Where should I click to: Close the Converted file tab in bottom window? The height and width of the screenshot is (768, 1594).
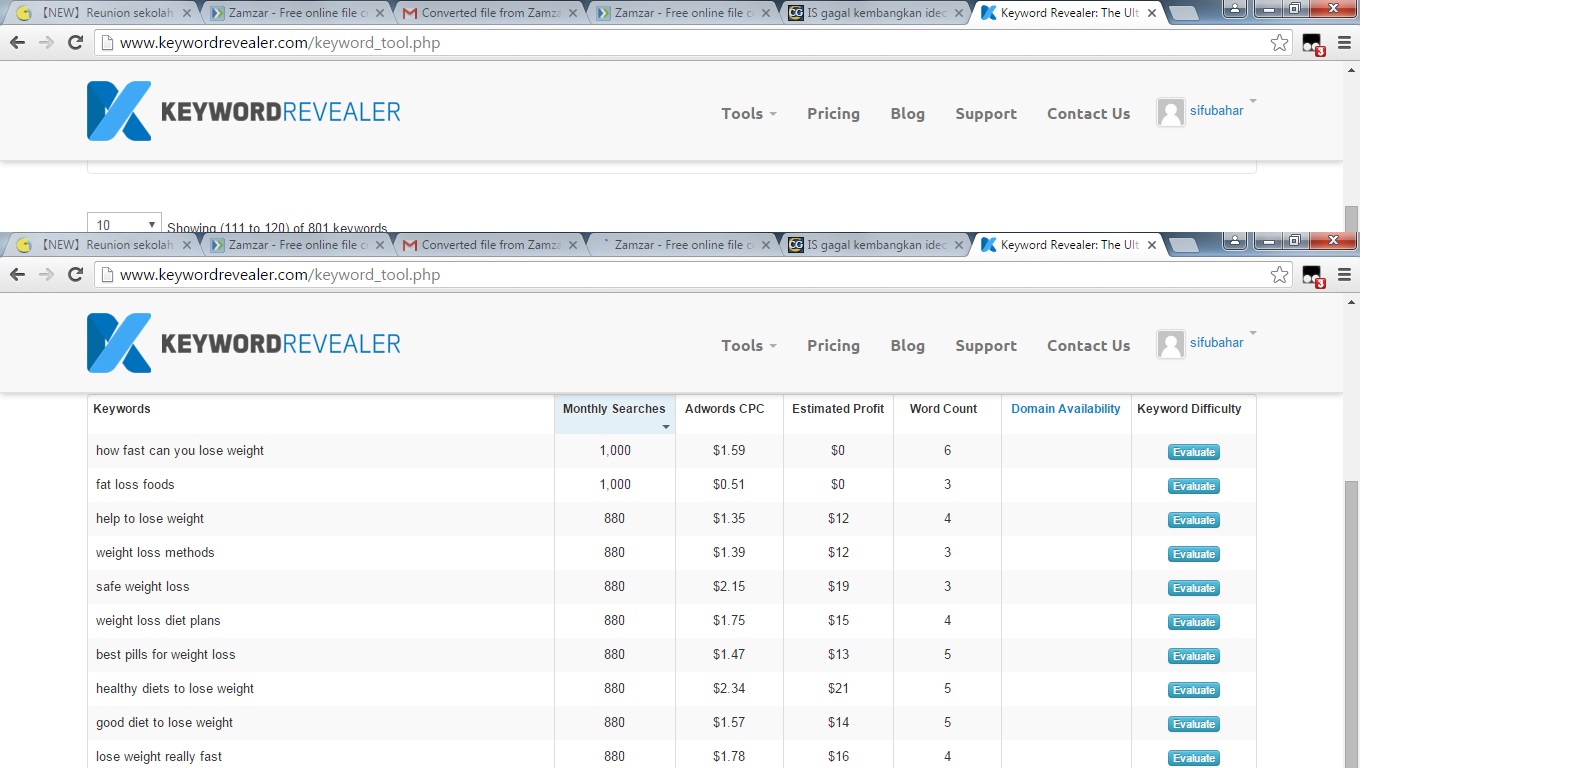point(572,245)
